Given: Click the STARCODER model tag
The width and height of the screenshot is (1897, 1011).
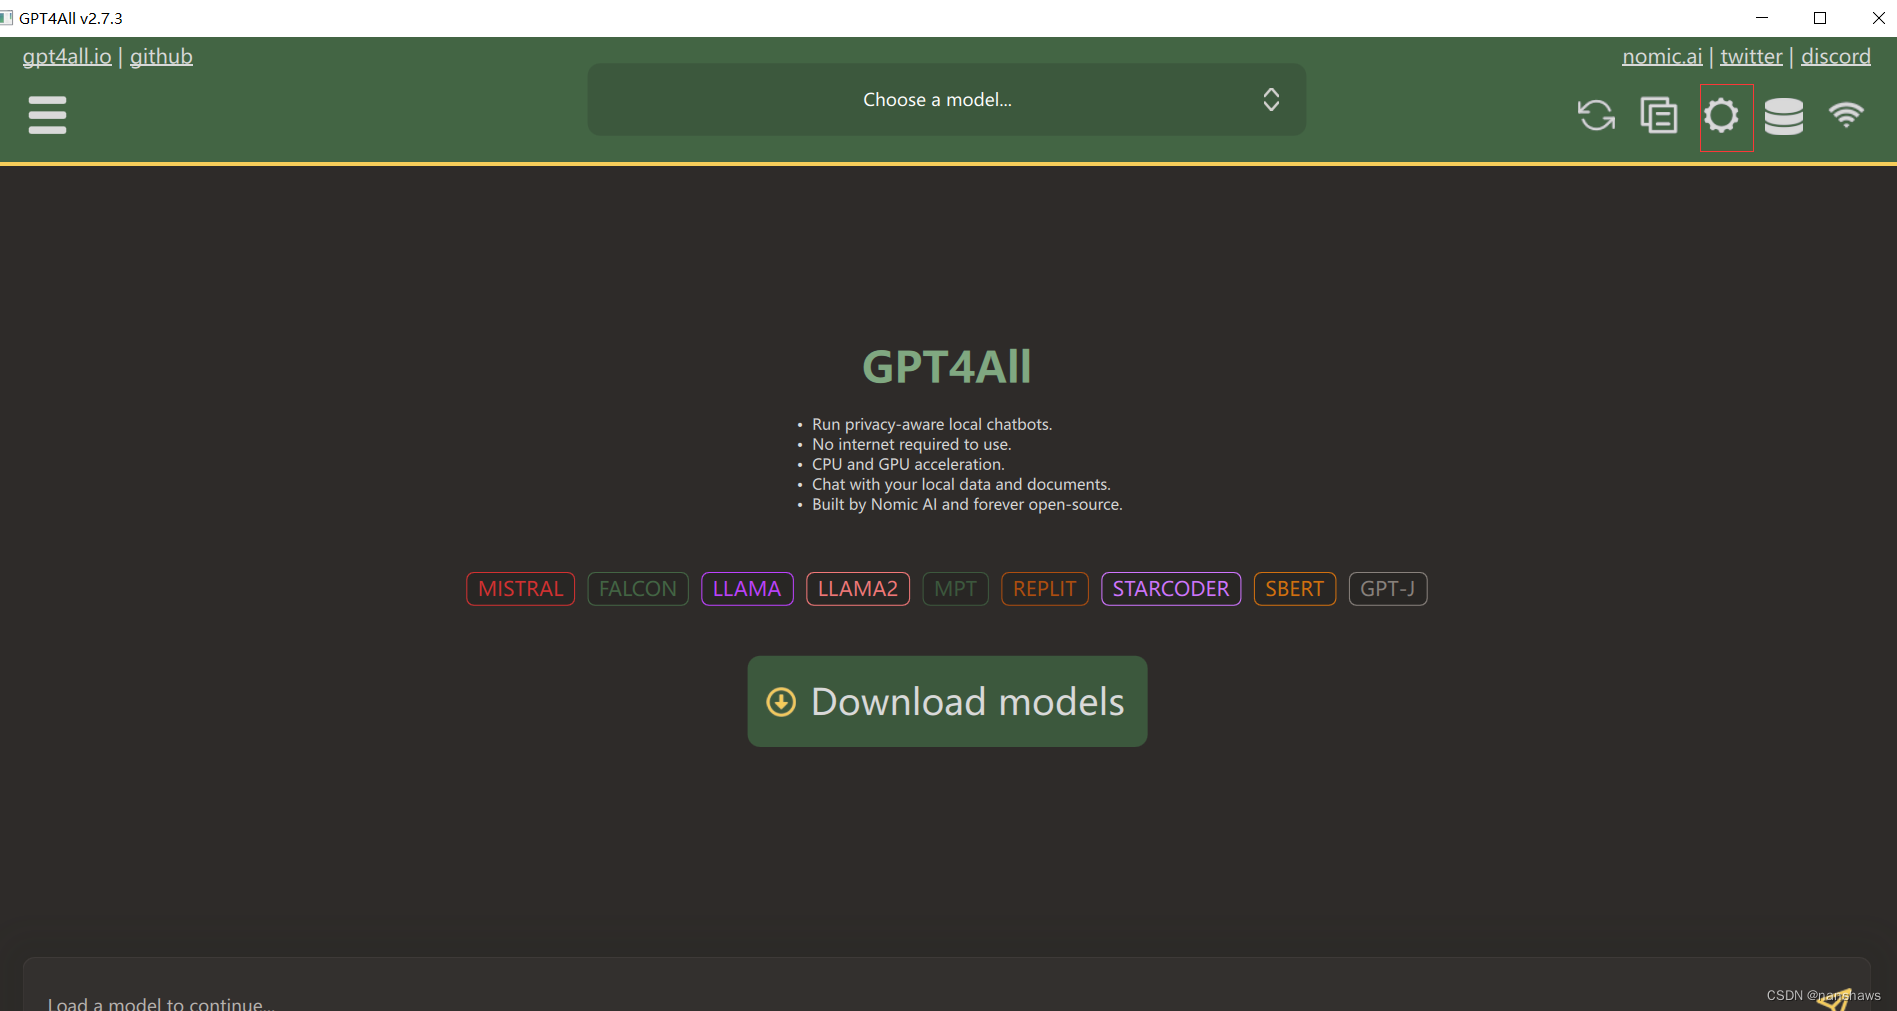Looking at the screenshot, I should click(1171, 589).
